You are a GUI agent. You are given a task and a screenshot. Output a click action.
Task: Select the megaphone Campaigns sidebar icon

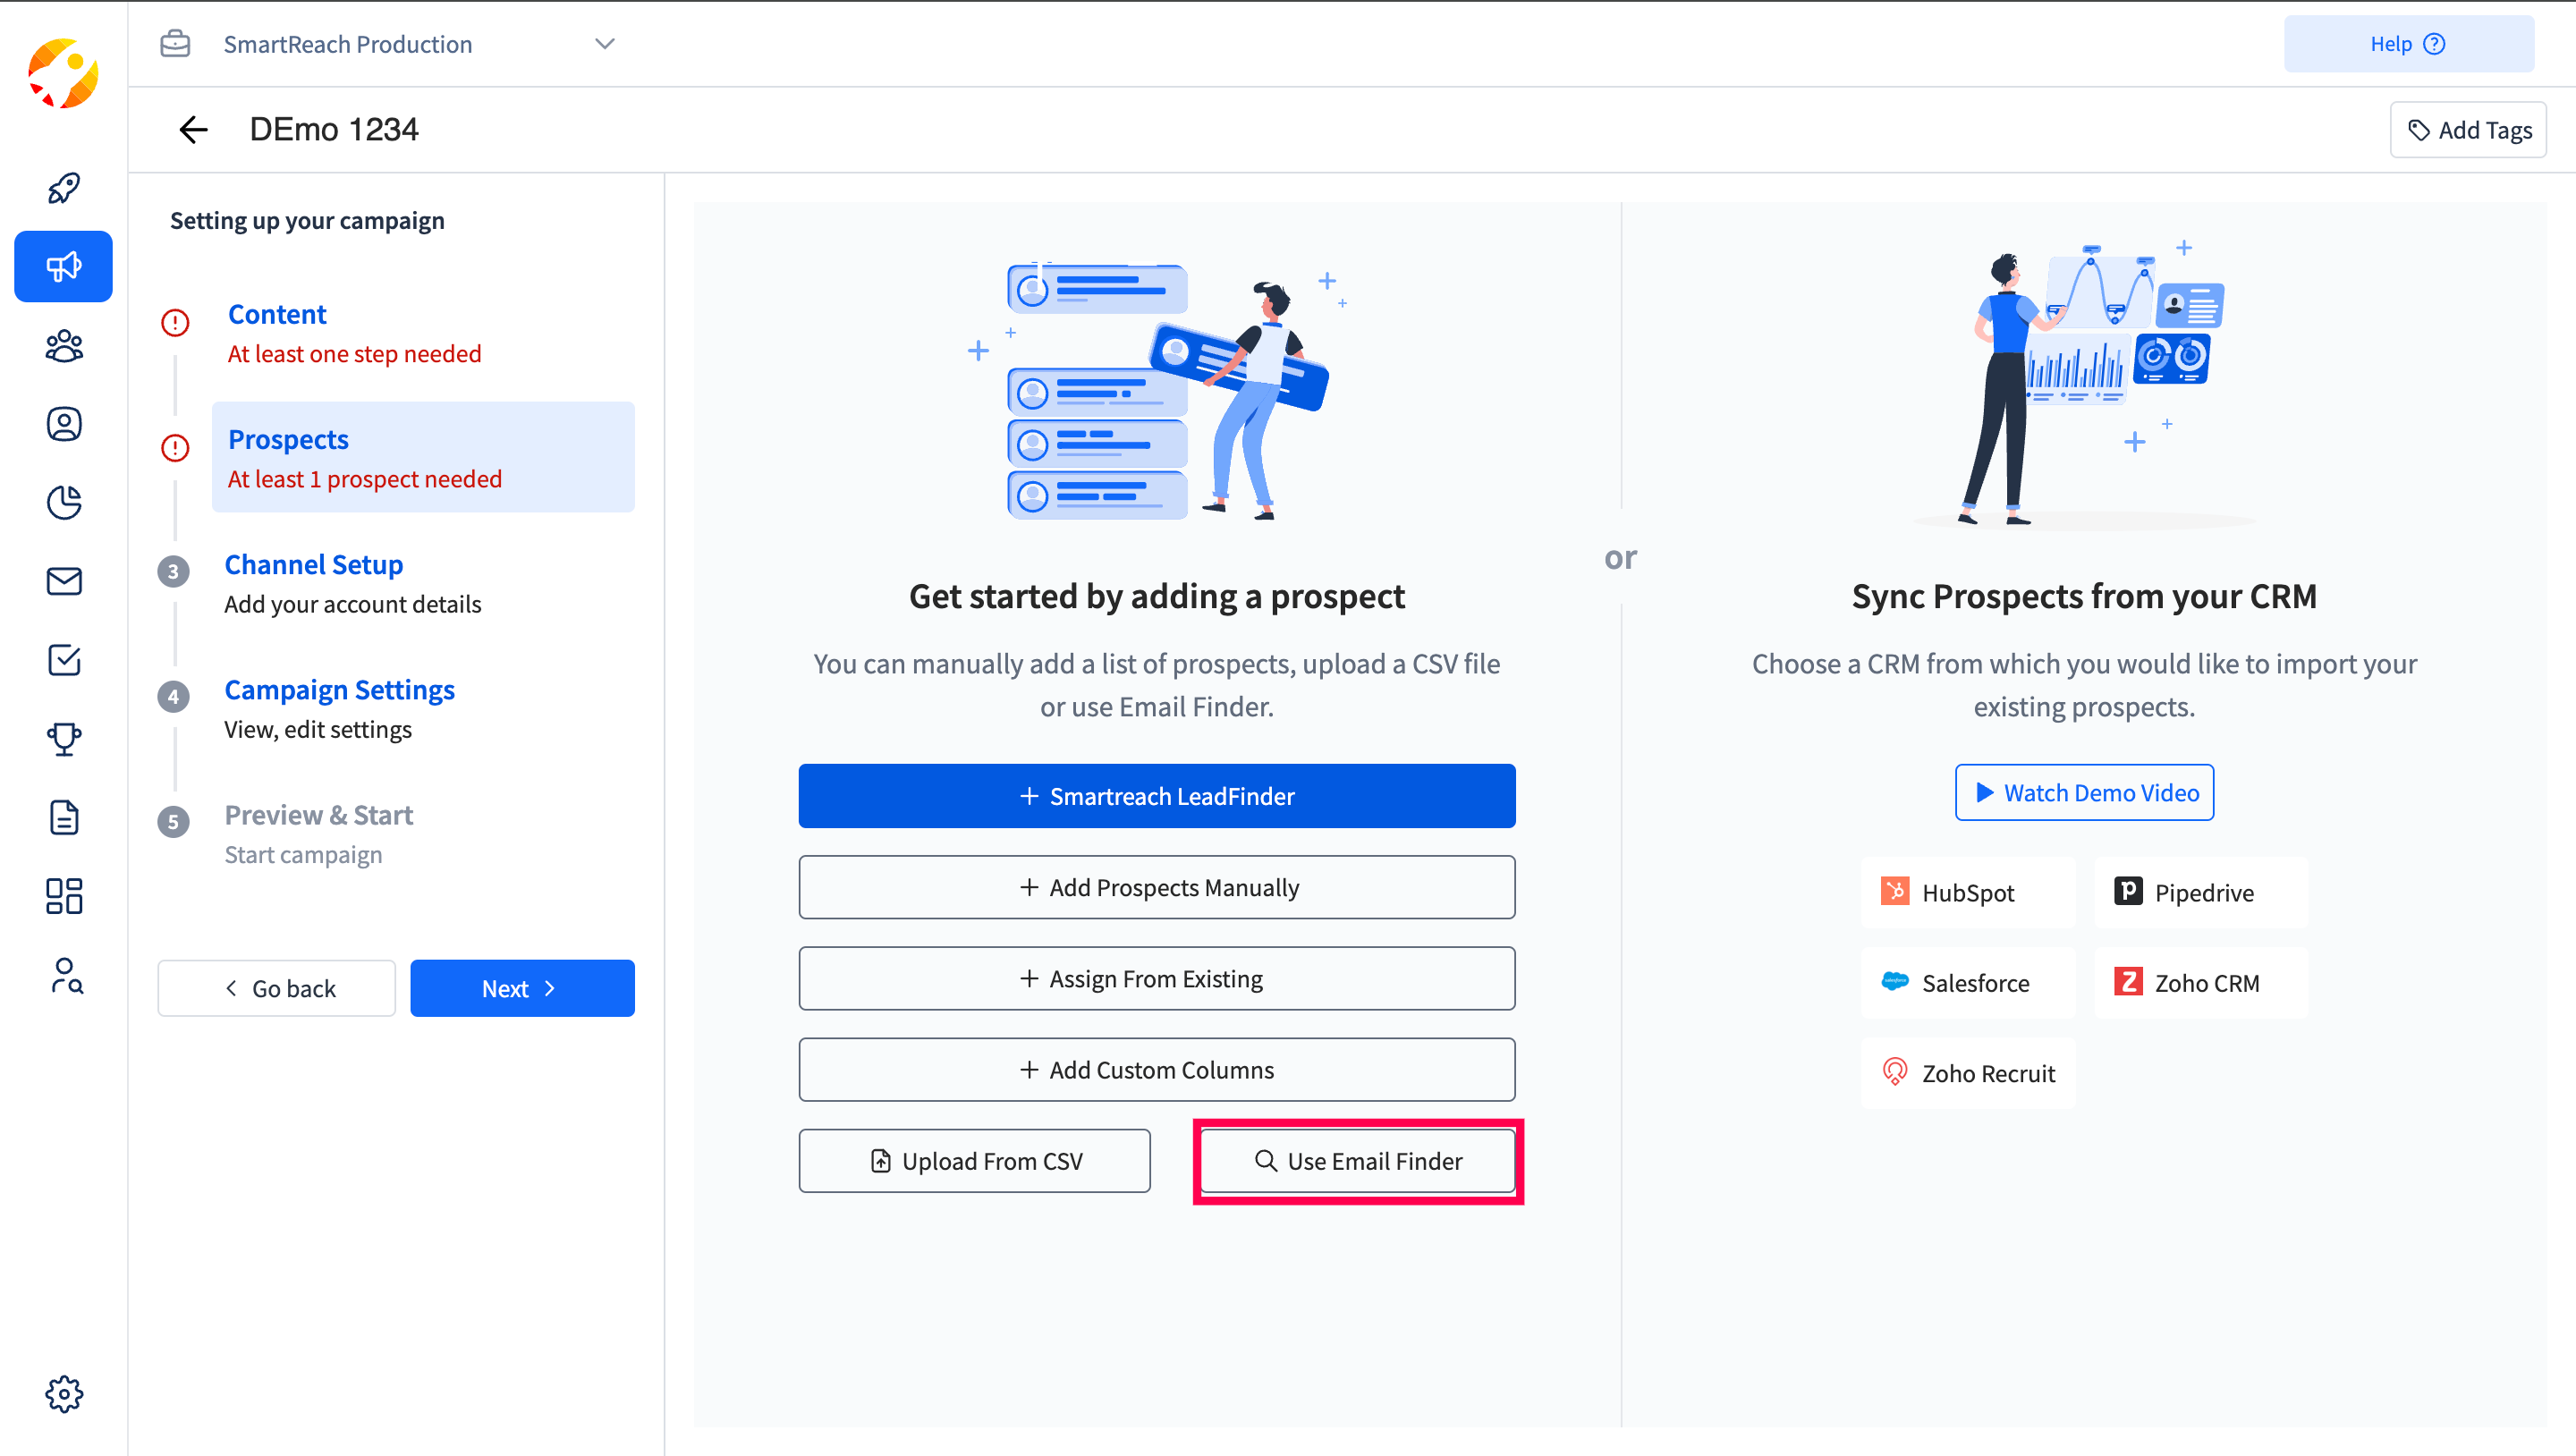coord(64,266)
